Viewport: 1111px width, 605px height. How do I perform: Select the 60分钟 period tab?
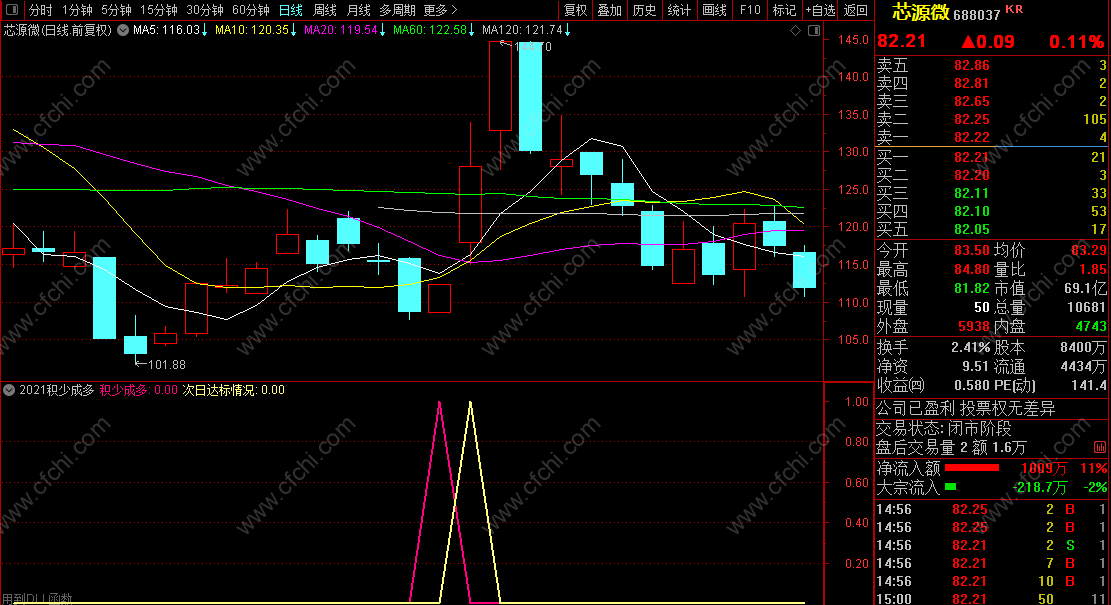point(251,10)
